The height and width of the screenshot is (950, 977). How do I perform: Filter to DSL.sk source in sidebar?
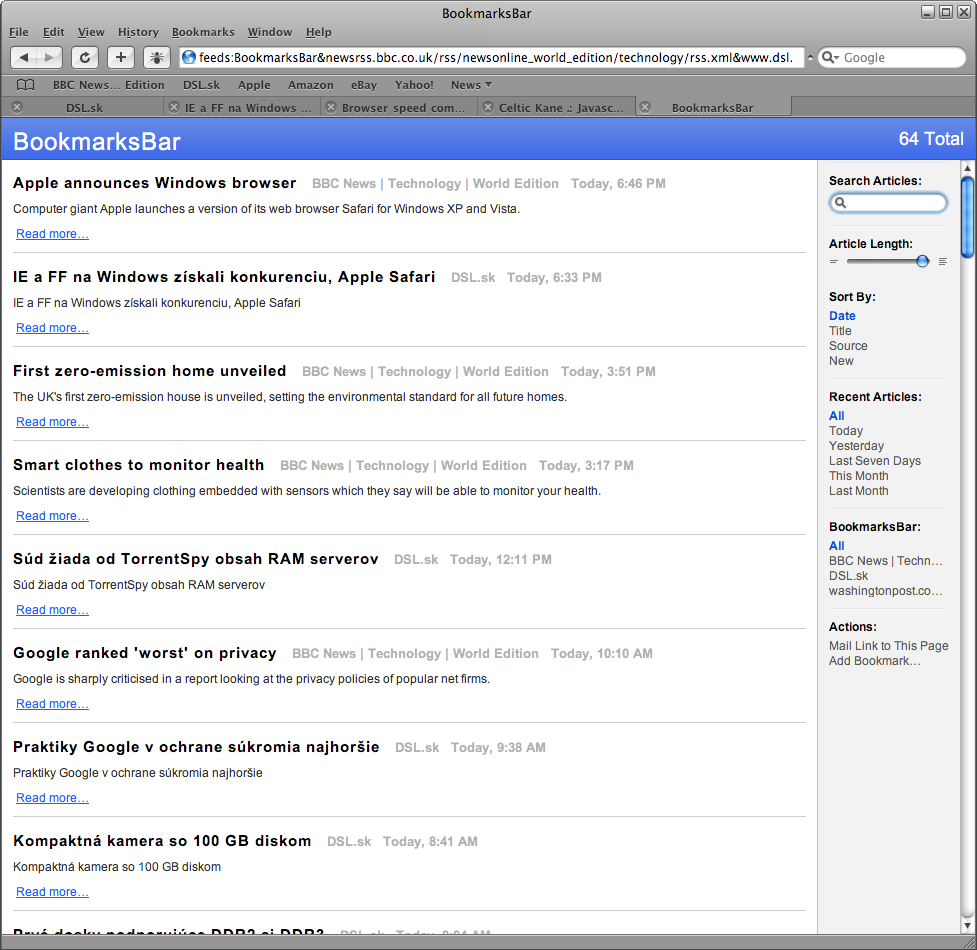click(x=848, y=576)
